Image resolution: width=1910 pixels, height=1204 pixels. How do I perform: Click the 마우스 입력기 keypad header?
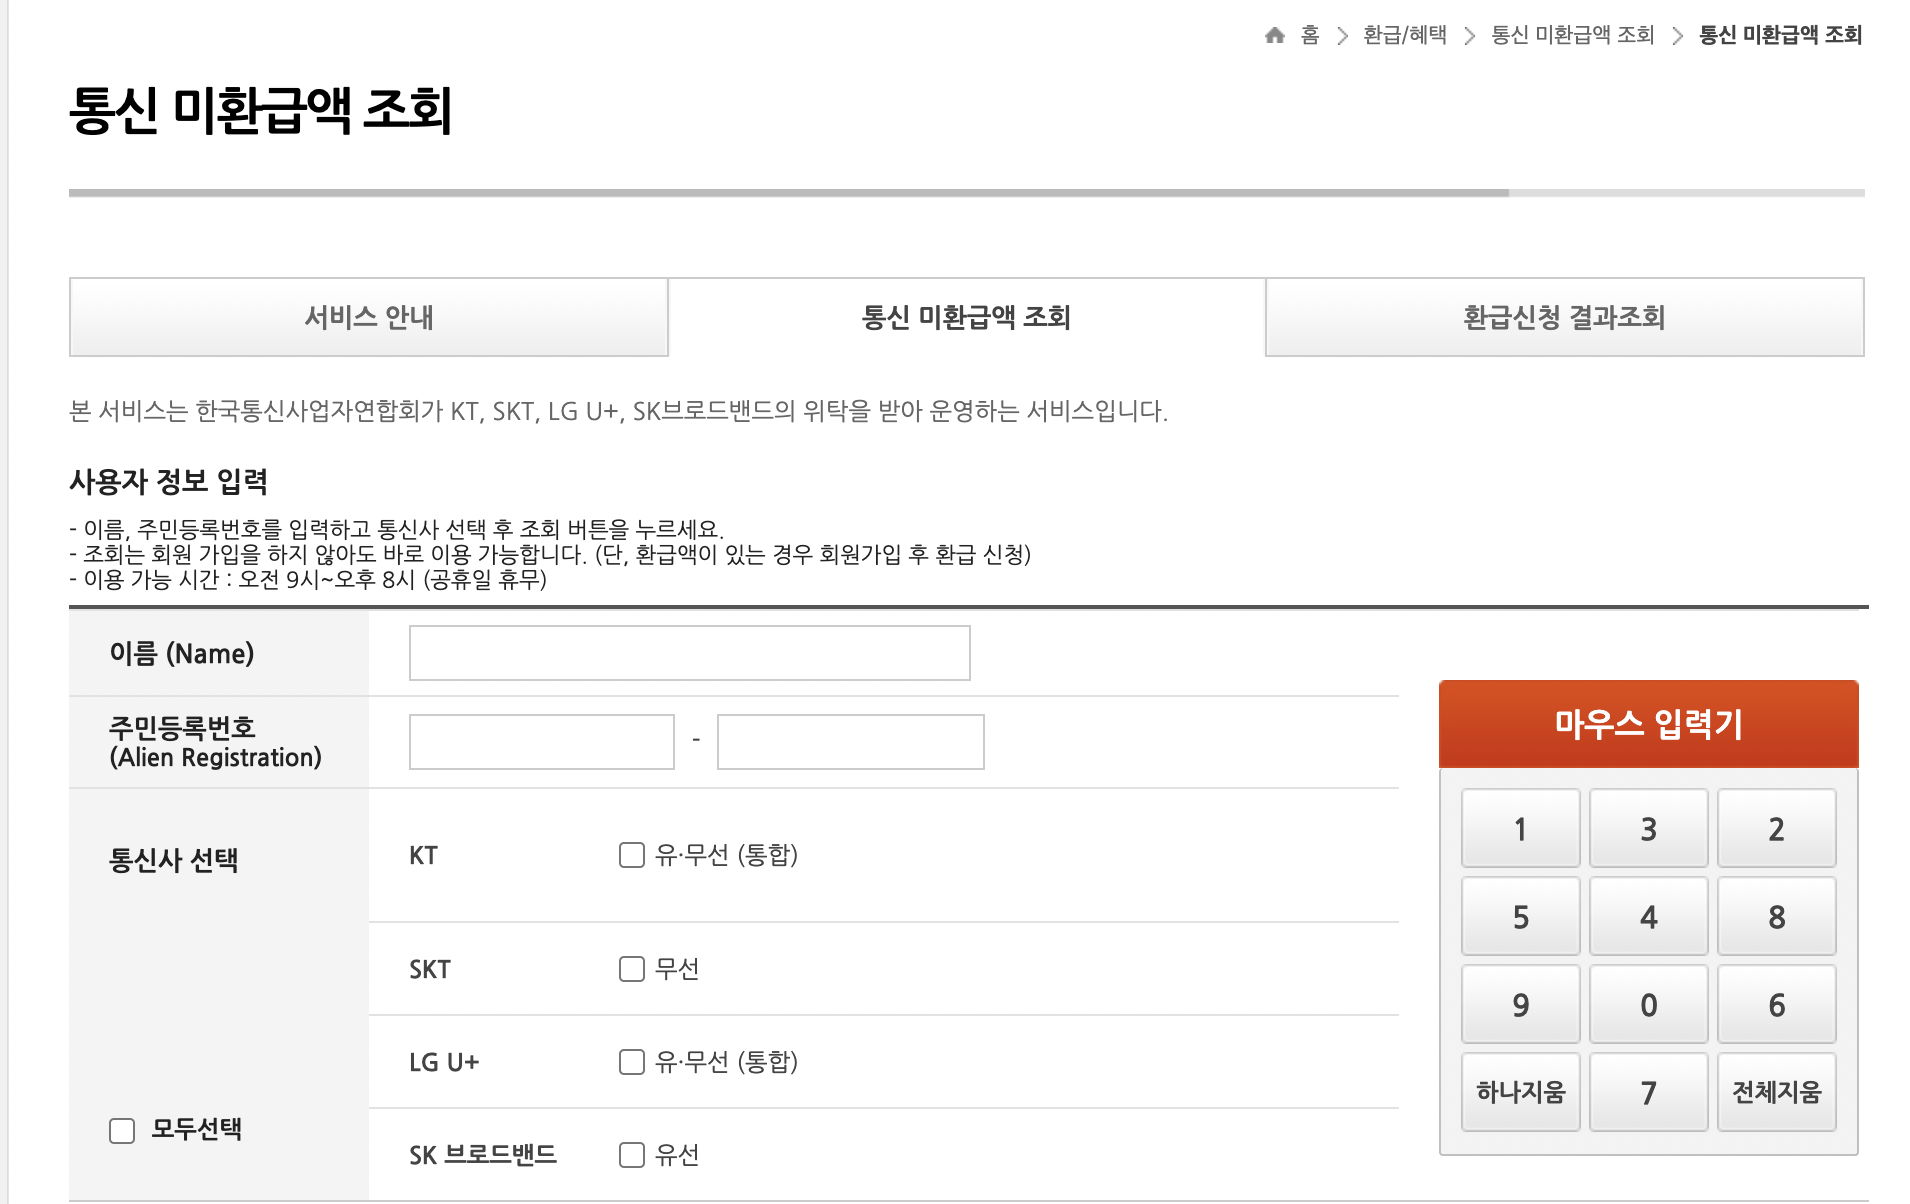click(x=1648, y=724)
